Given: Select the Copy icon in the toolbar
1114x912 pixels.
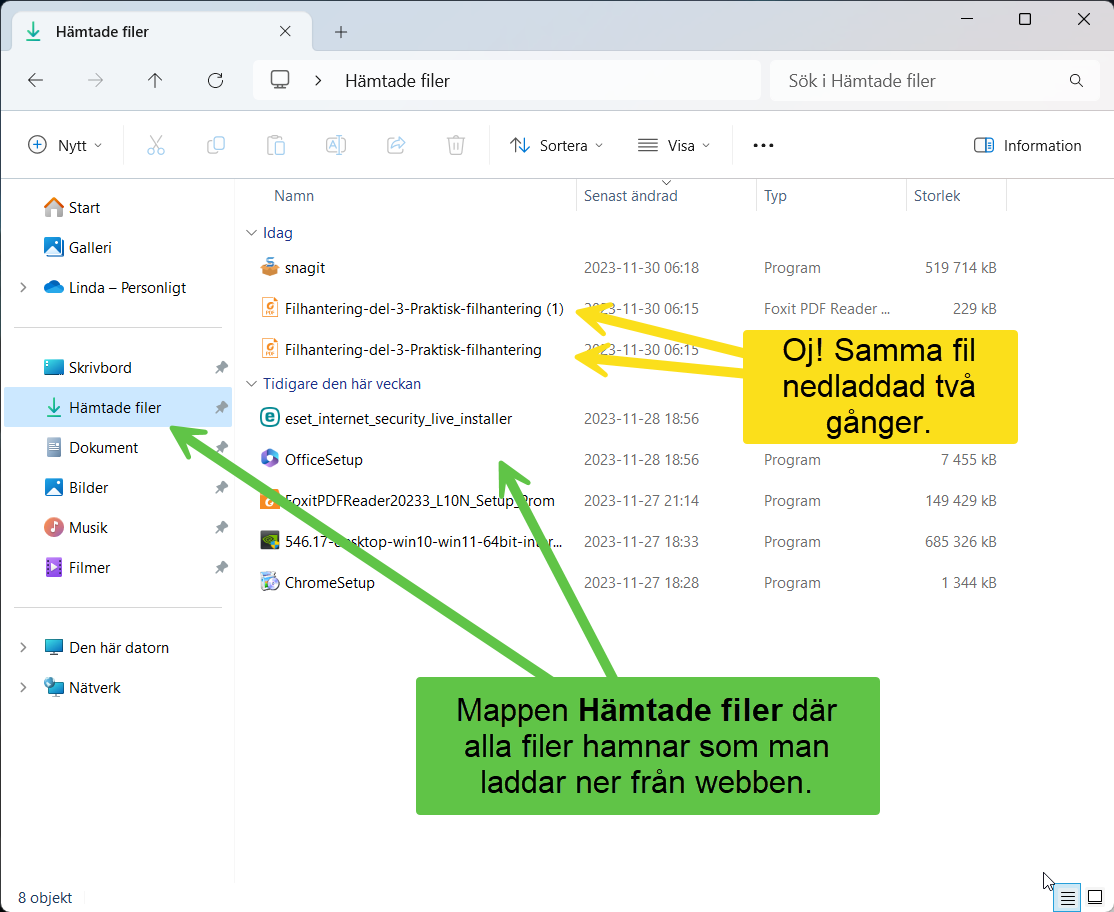Looking at the screenshot, I should point(216,145).
